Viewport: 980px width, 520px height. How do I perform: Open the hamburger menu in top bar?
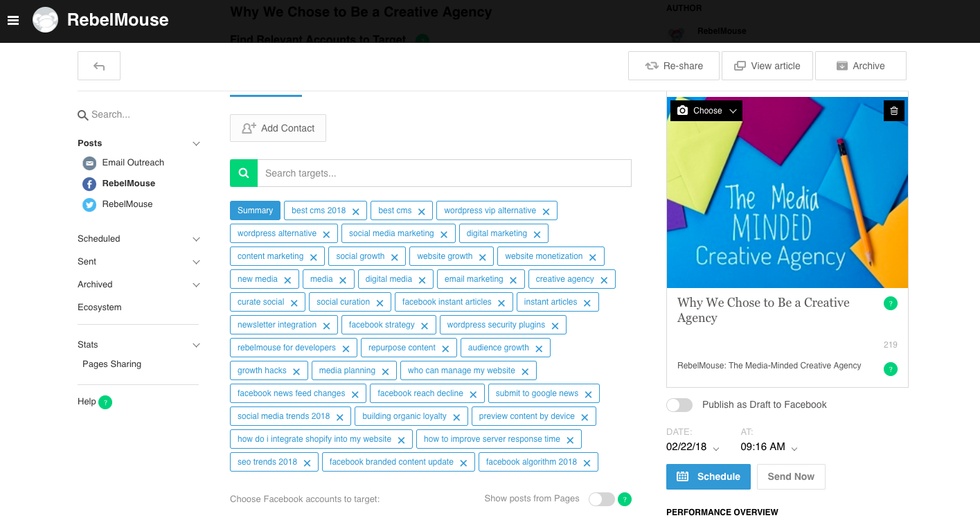pos(13,20)
